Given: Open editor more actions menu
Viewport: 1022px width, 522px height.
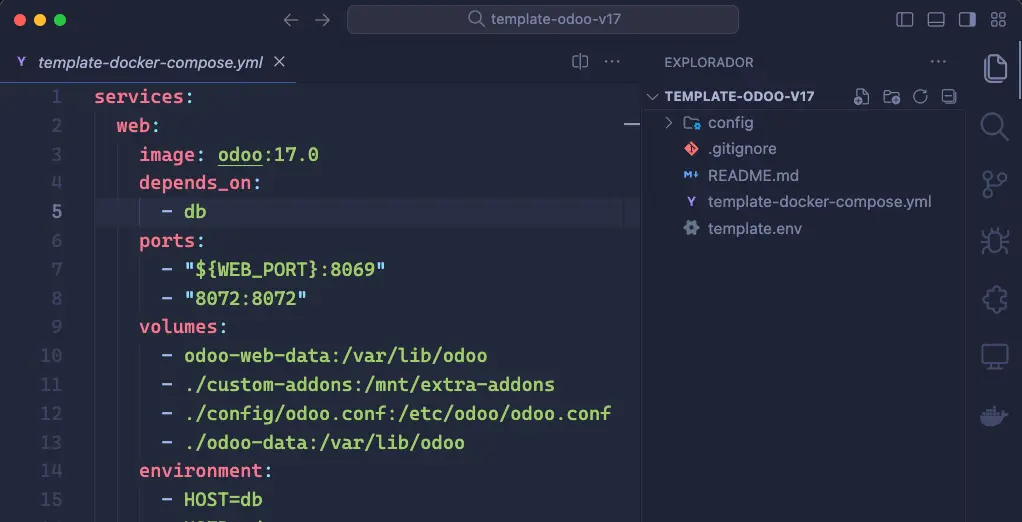Looking at the screenshot, I should (612, 62).
